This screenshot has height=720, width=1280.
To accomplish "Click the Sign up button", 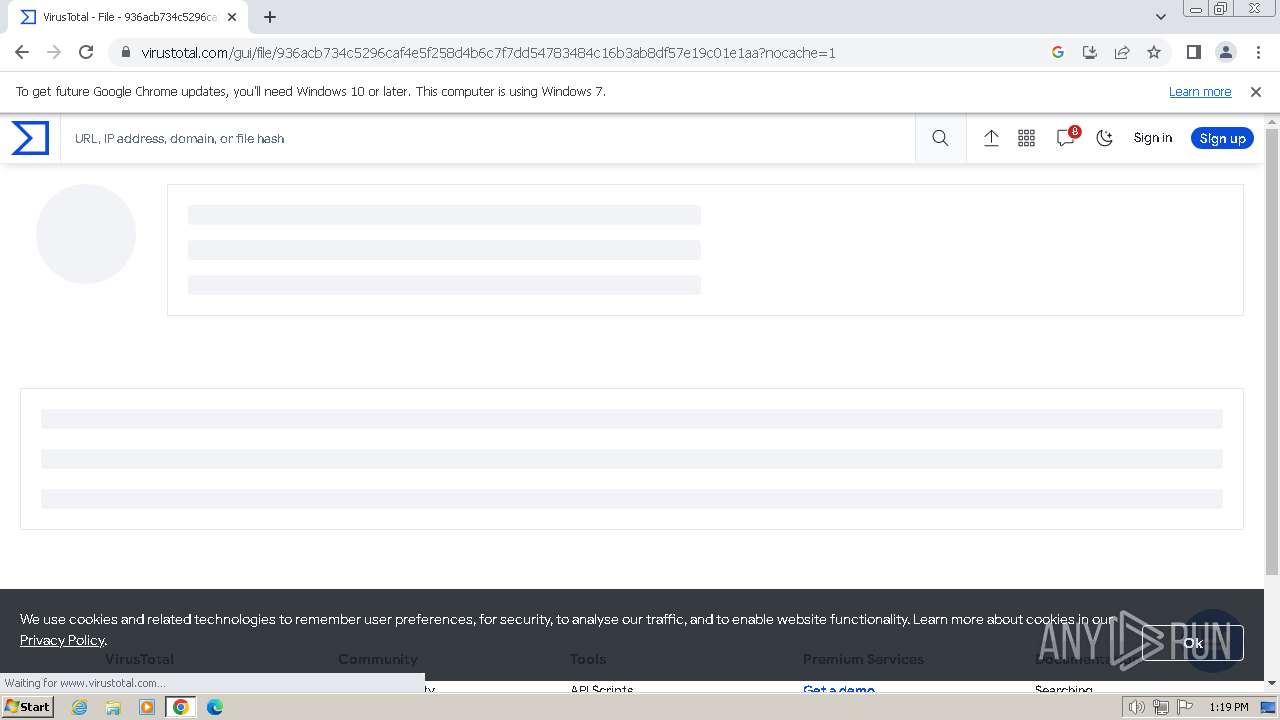I will tap(1222, 138).
